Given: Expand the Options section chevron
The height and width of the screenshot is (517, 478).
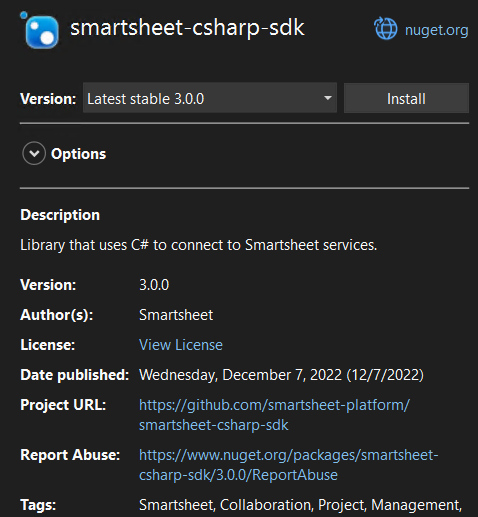Looking at the screenshot, I should [34, 153].
